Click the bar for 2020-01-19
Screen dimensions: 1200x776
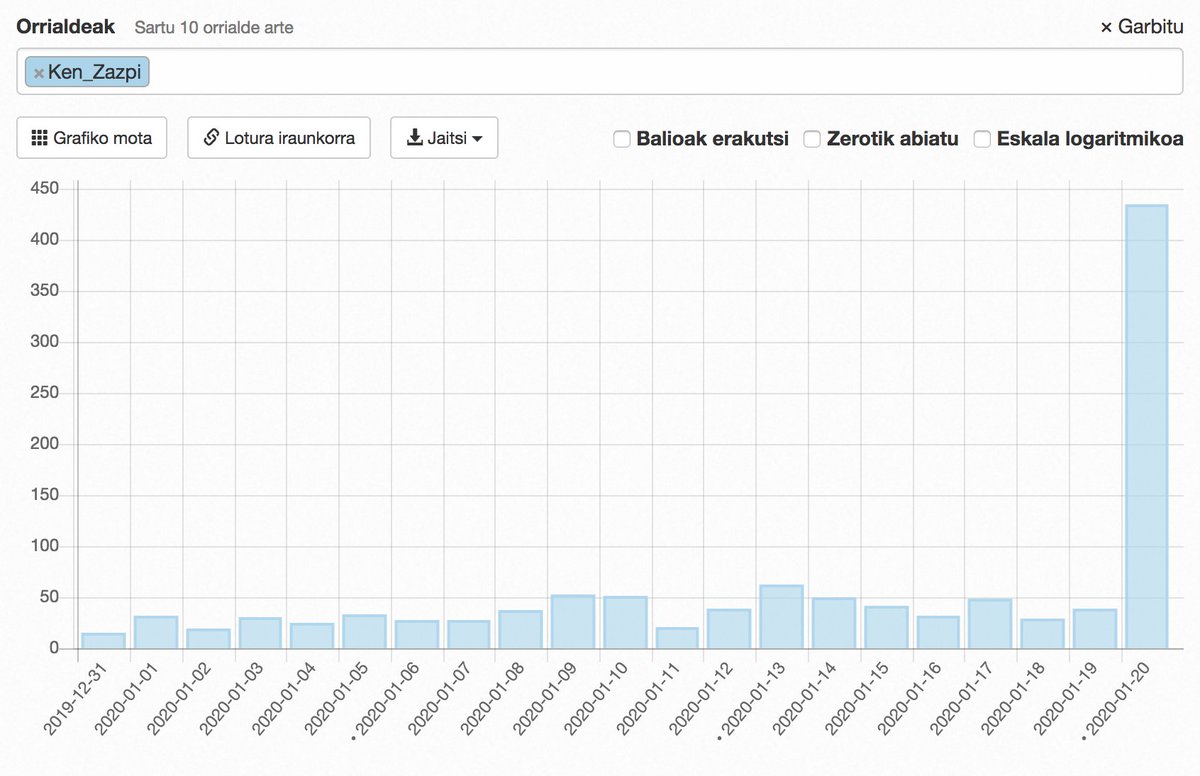(1094, 629)
